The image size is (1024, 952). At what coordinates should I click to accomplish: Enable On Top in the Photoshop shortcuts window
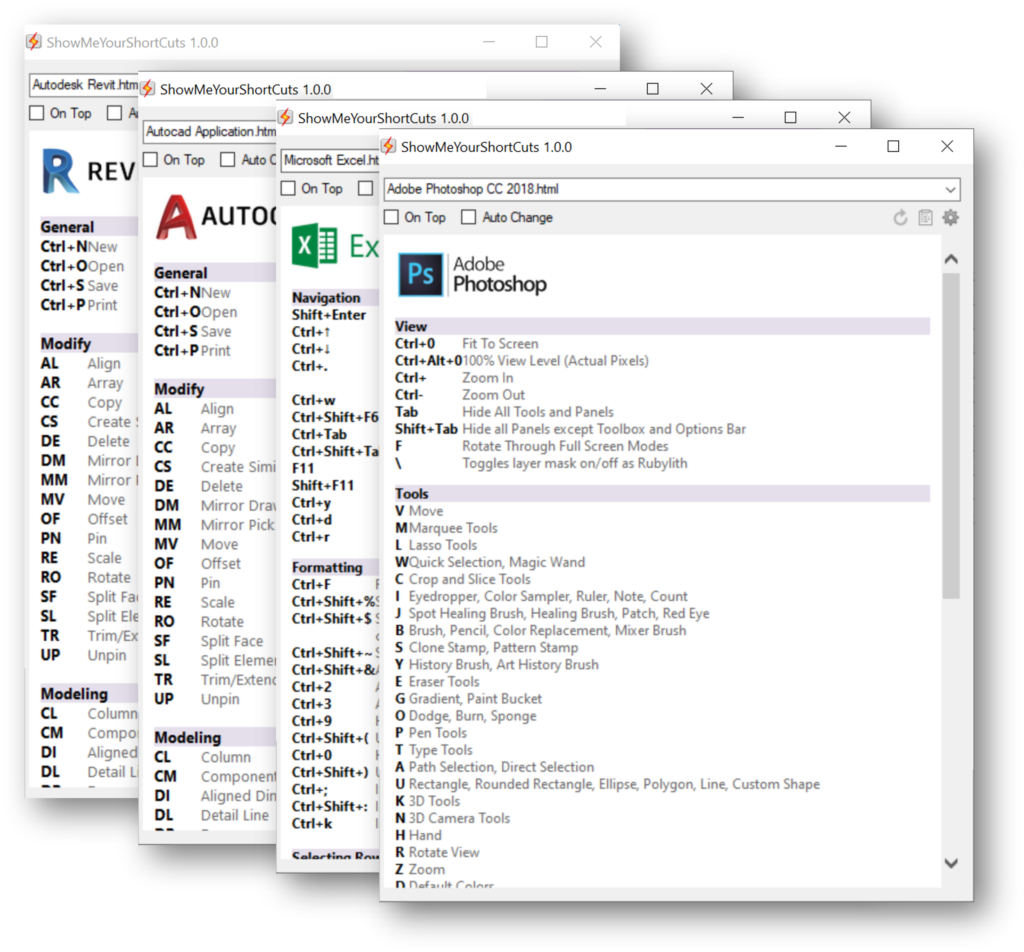coord(390,217)
